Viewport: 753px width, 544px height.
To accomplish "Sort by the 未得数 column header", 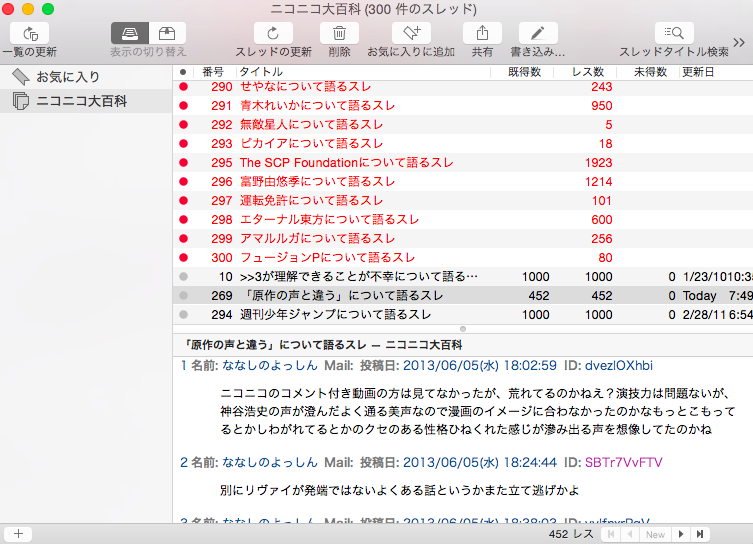I will (648, 72).
